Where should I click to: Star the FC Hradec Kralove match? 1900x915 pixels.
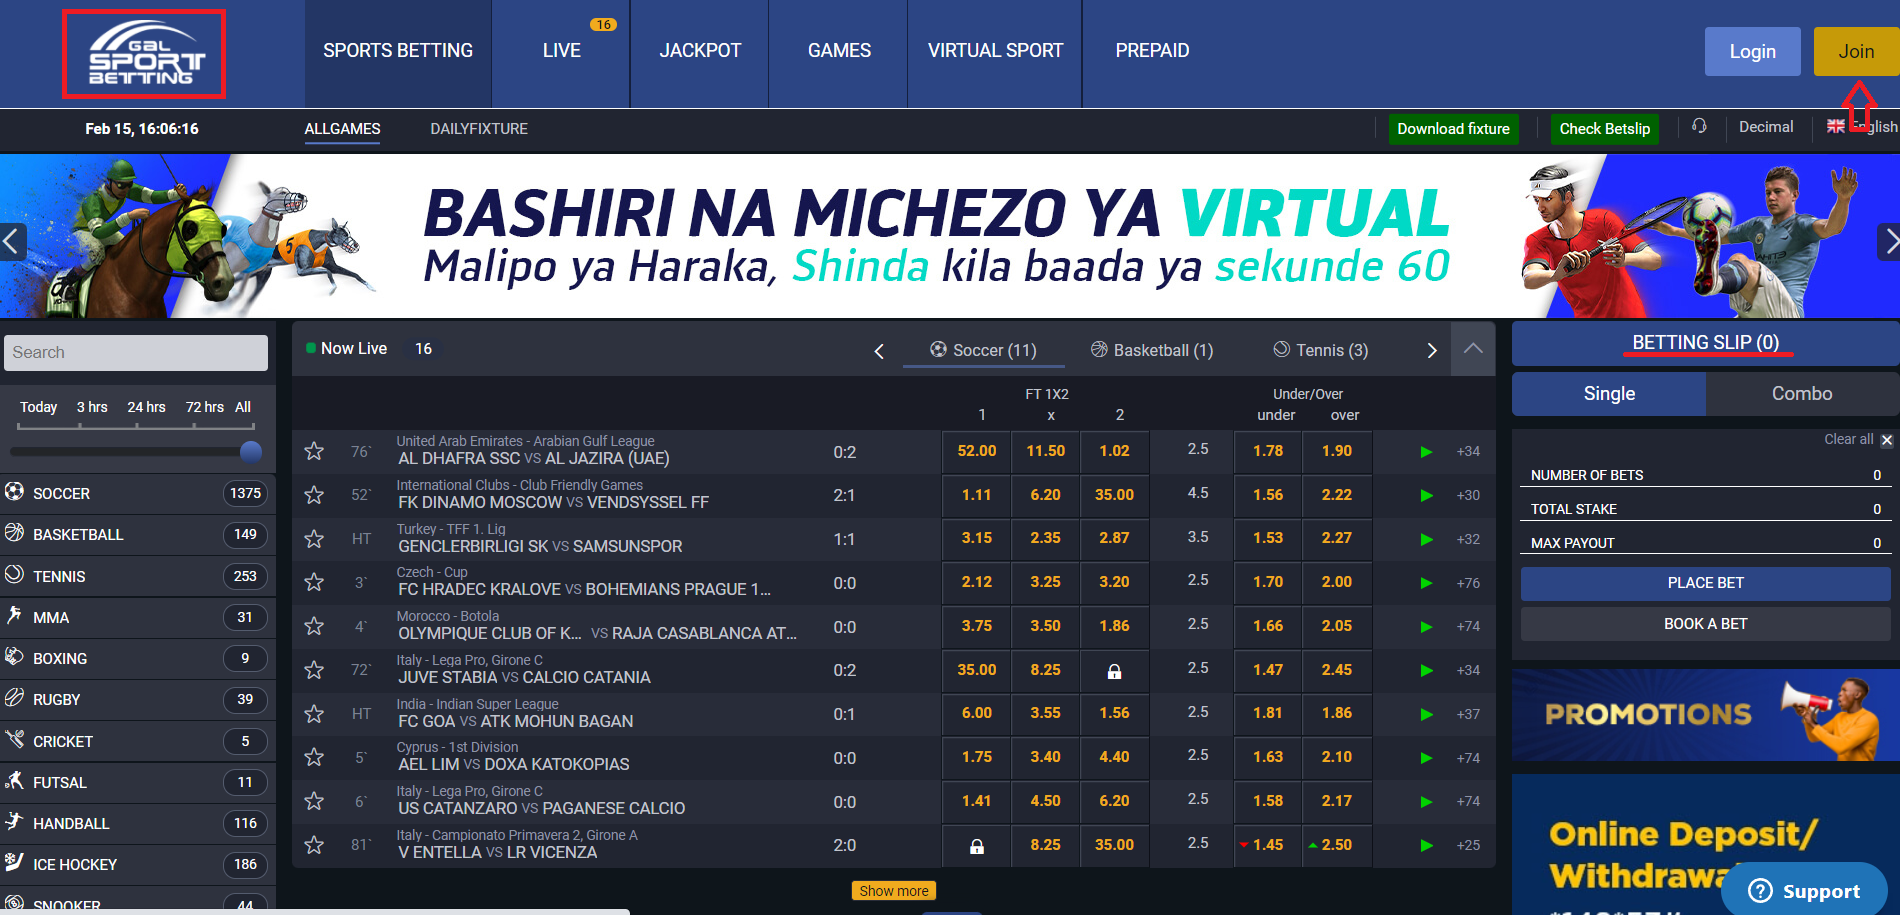pos(314,582)
